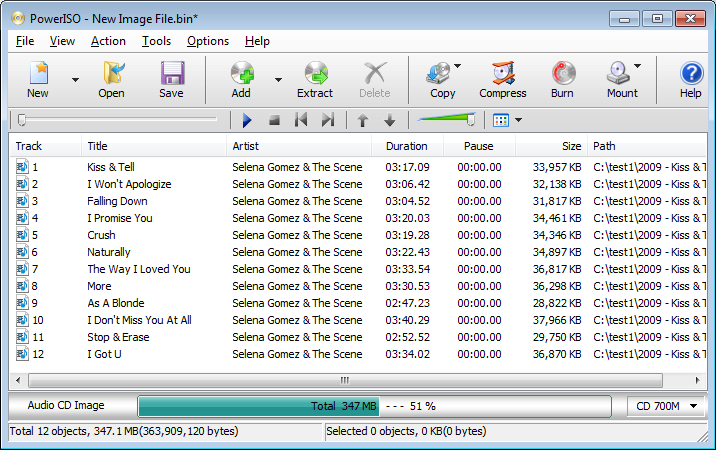Click the scroll left arrow
Image resolution: width=716 pixels, height=450 pixels.
[18, 380]
